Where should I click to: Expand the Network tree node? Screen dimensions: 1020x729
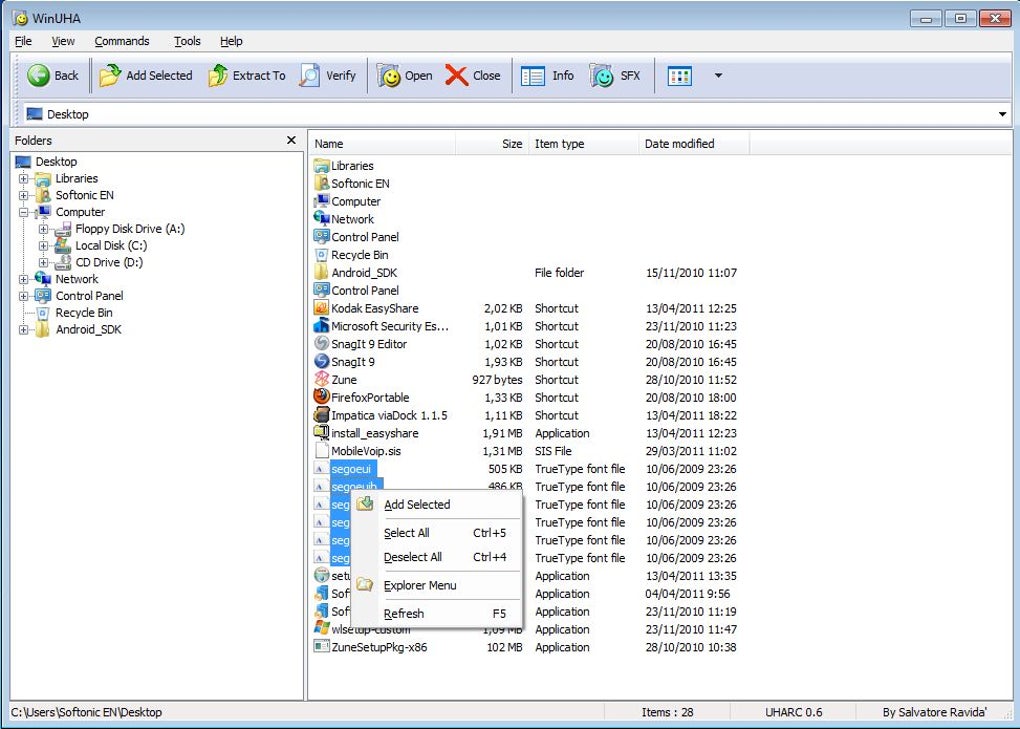pos(23,279)
